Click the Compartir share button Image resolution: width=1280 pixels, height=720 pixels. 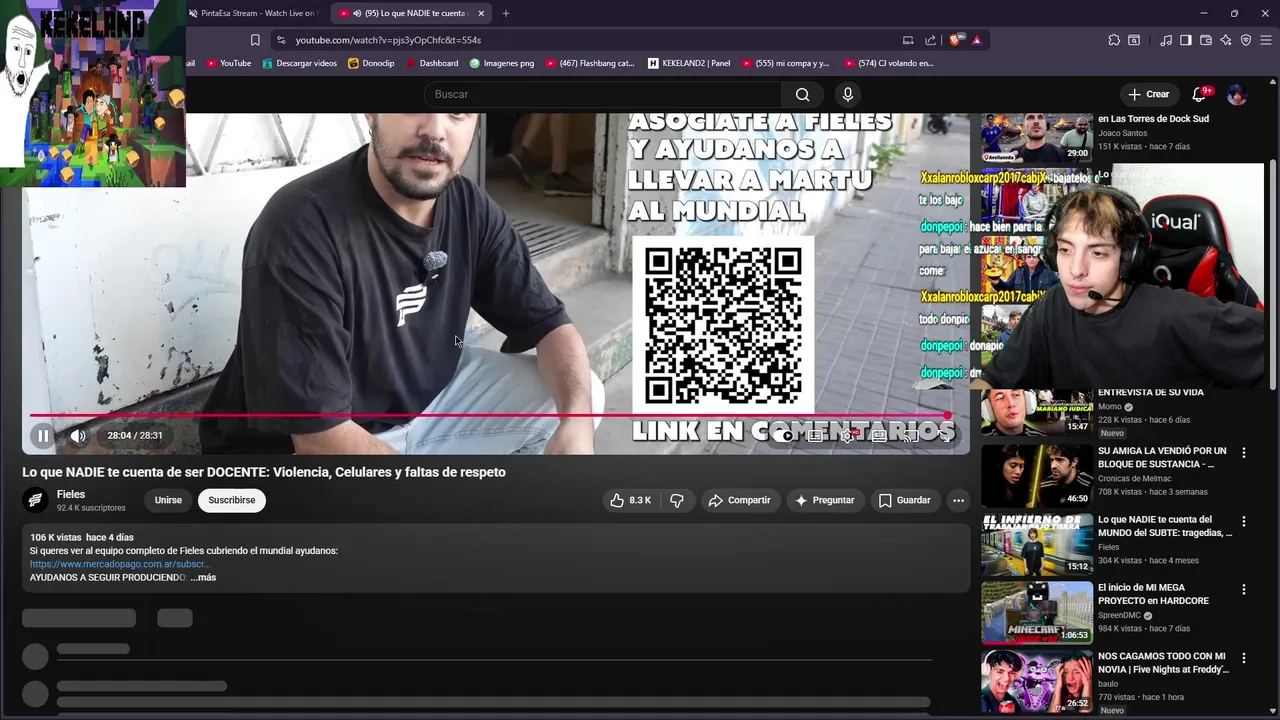tap(739, 500)
